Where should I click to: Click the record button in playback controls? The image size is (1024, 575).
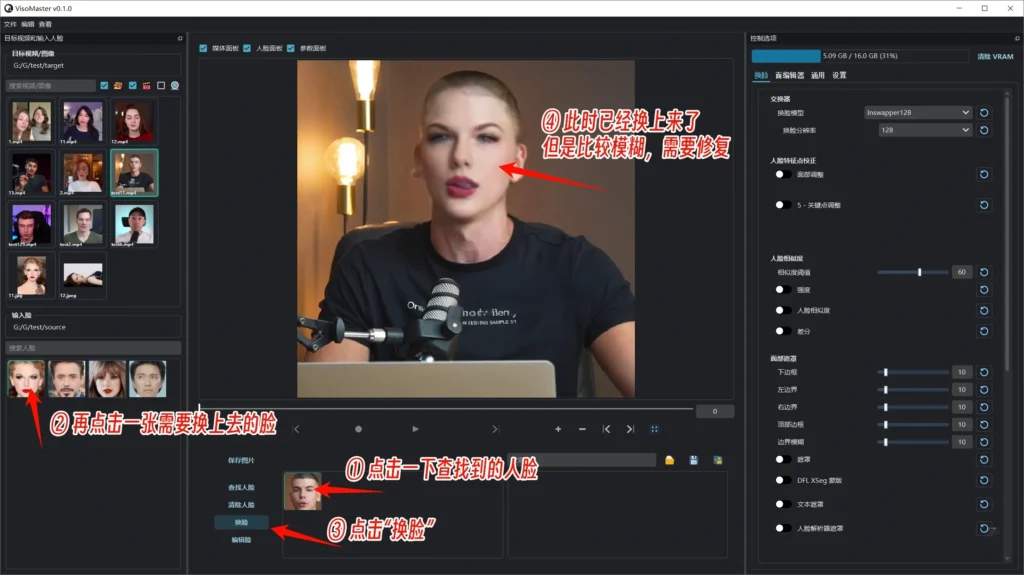(x=358, y=429)
